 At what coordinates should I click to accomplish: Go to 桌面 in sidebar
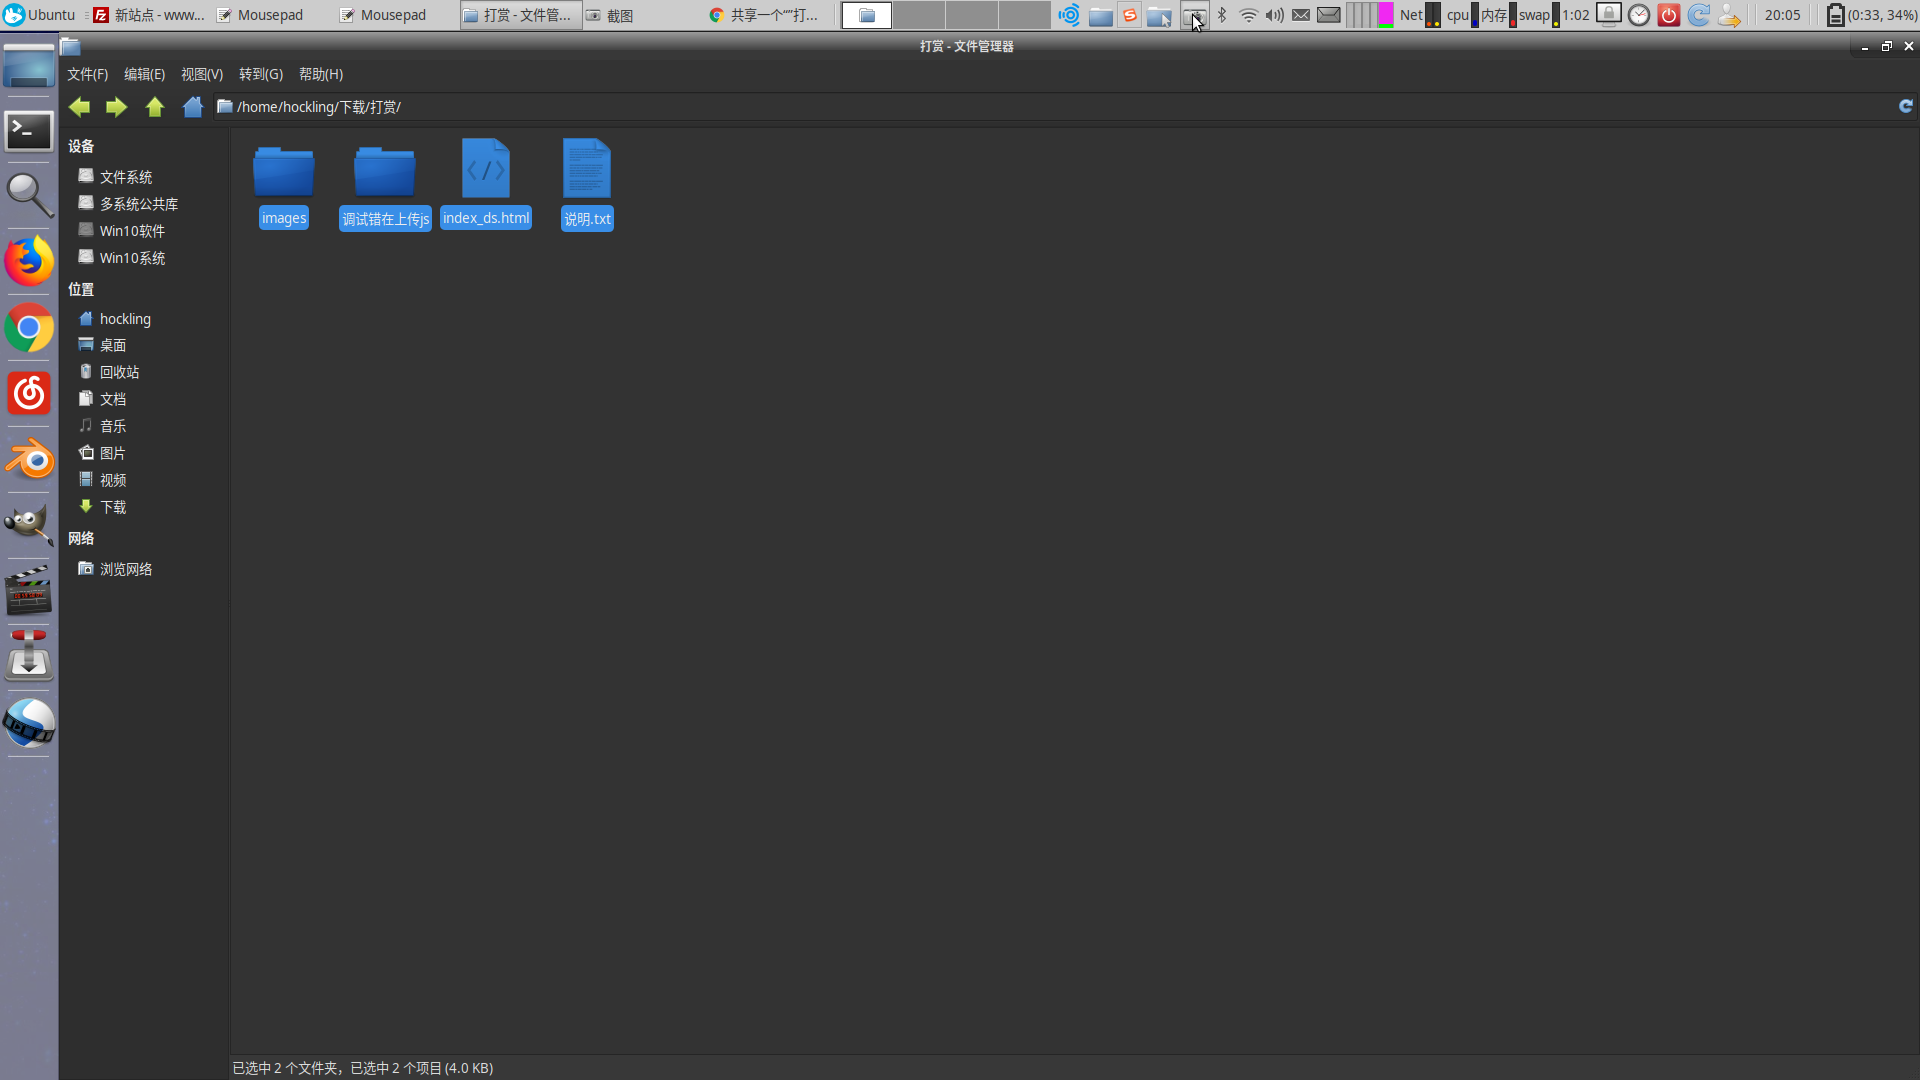[113, 345]
